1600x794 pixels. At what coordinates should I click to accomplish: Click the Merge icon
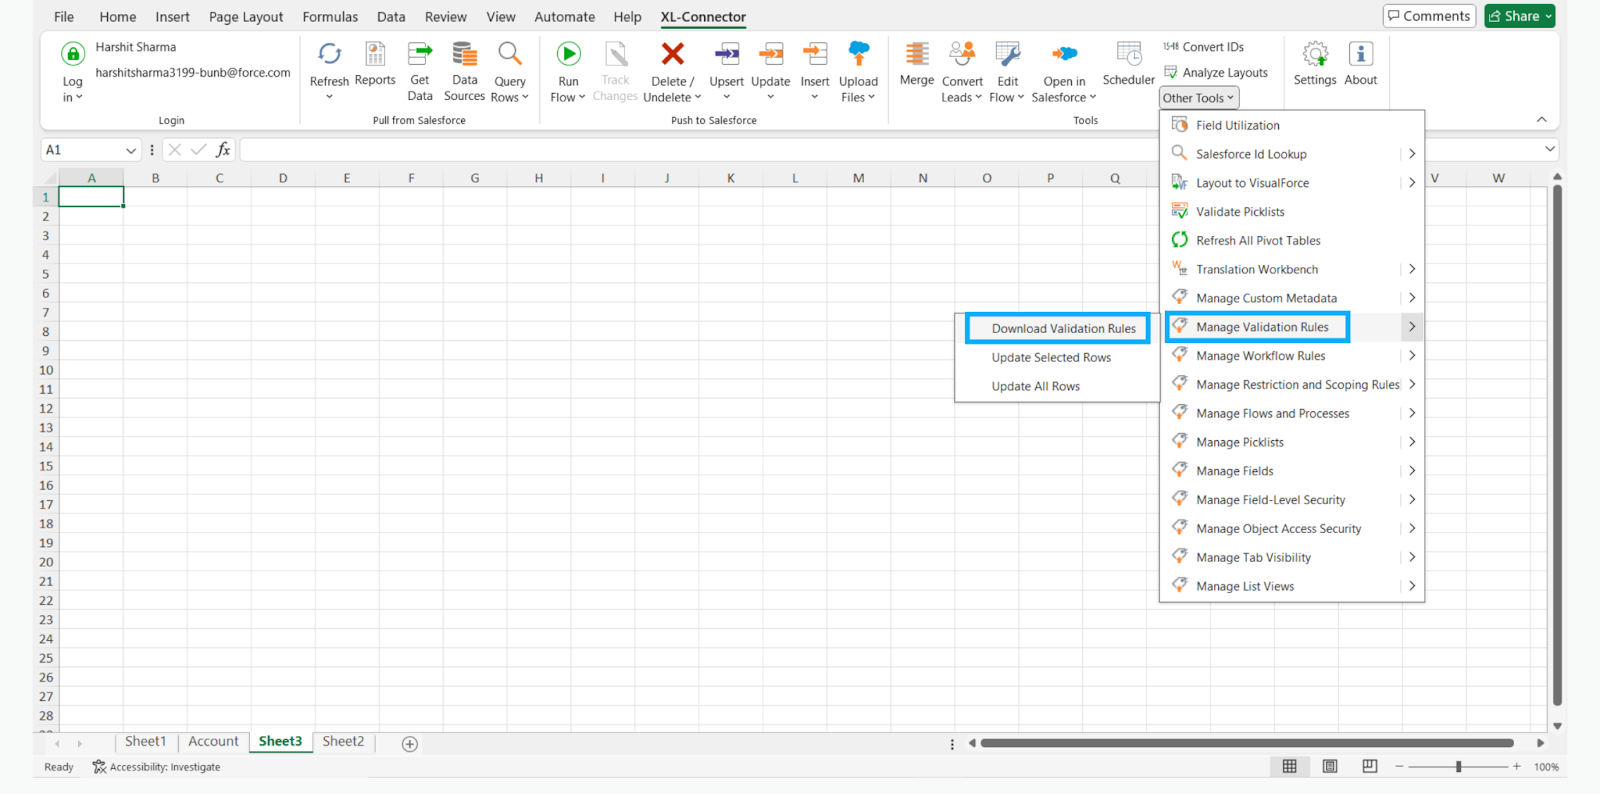pyautogui.click(x=917, y=54)
